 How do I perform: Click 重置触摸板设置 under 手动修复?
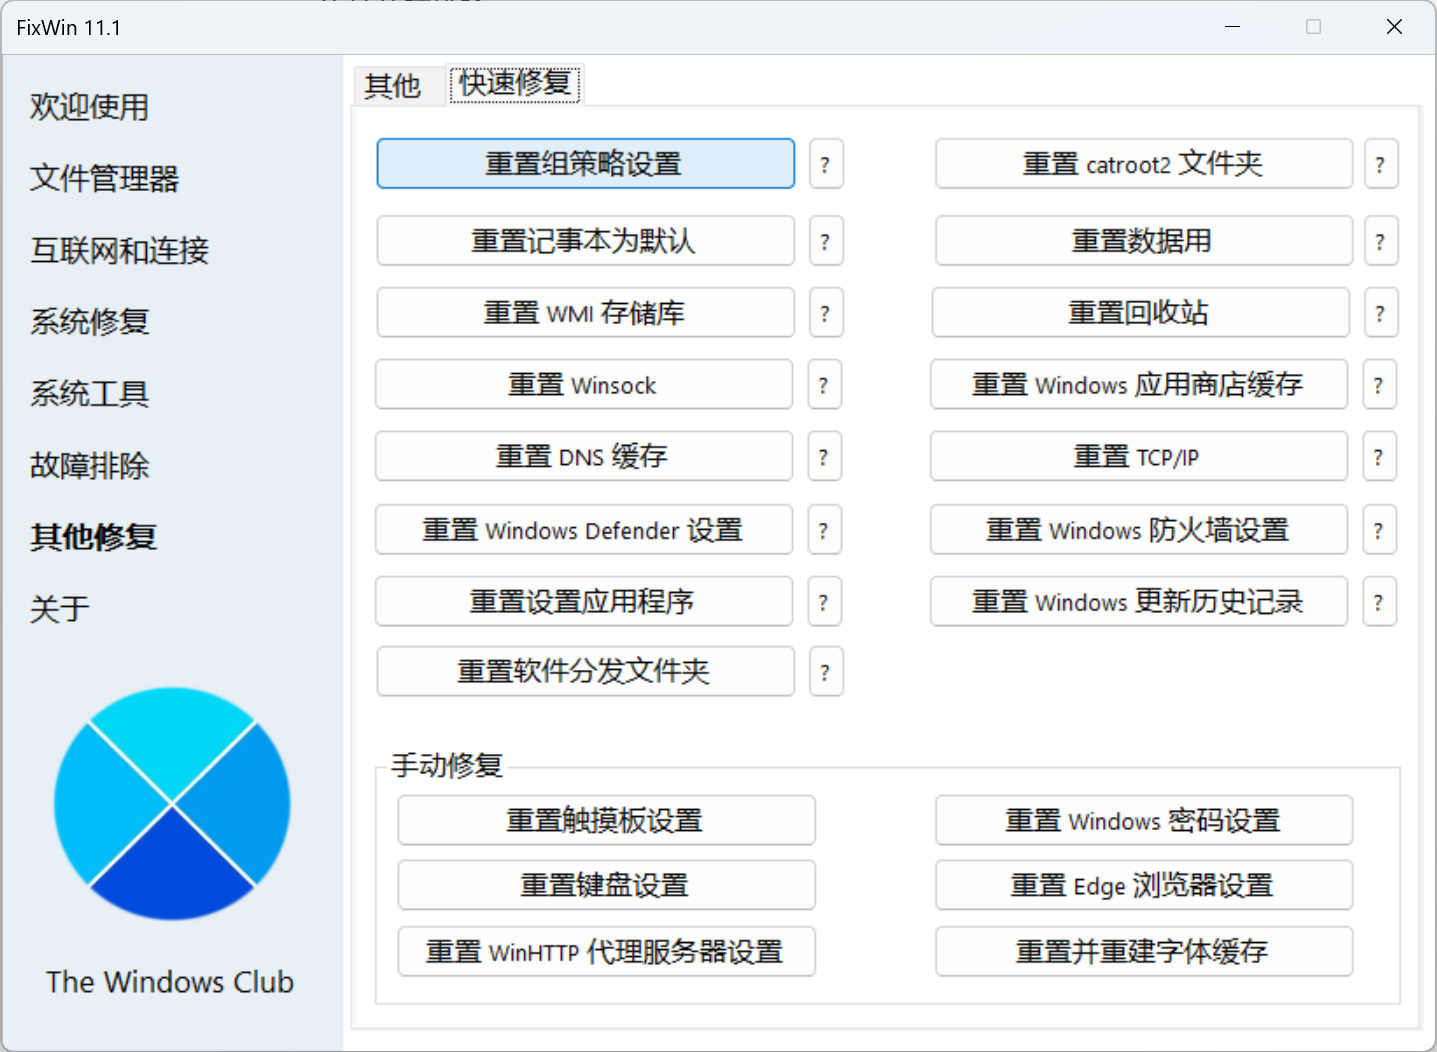coord(606,820)
